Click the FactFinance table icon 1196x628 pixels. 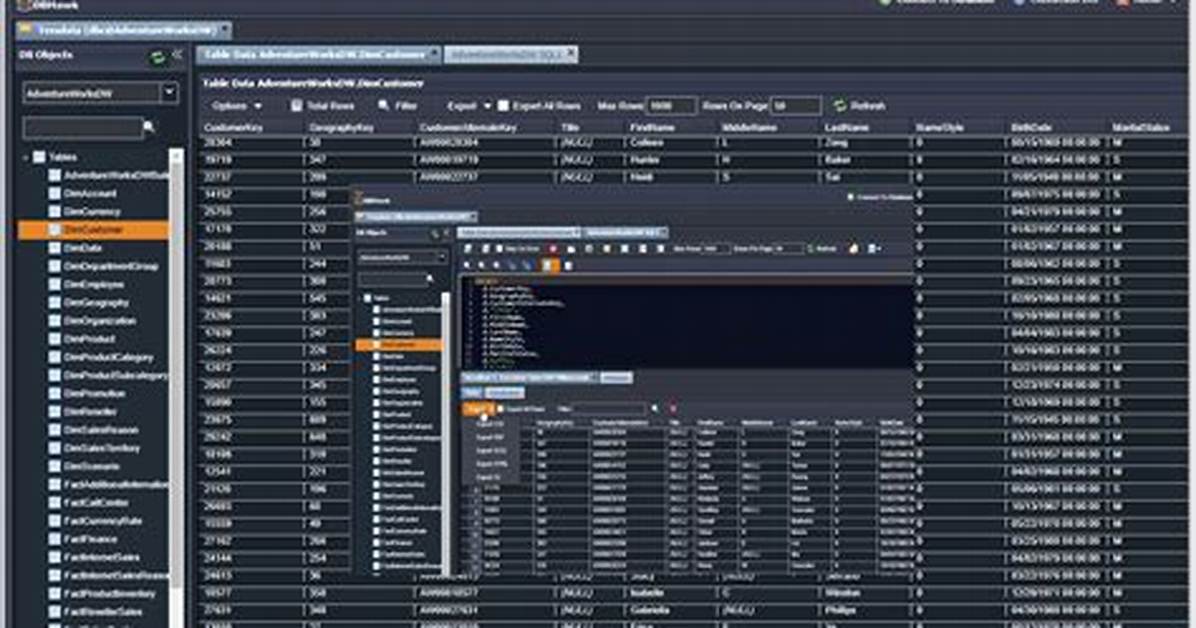[55, 539]
